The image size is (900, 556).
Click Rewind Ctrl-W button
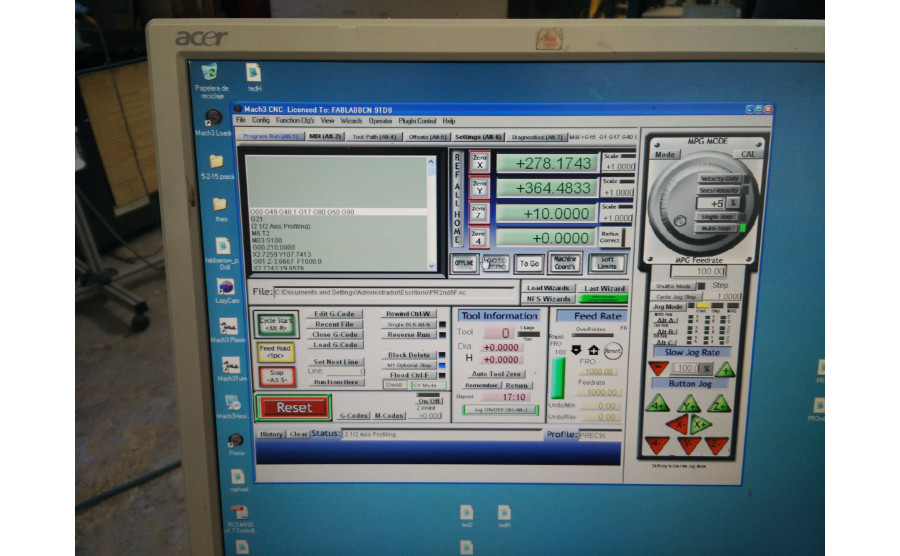point(408,313)
